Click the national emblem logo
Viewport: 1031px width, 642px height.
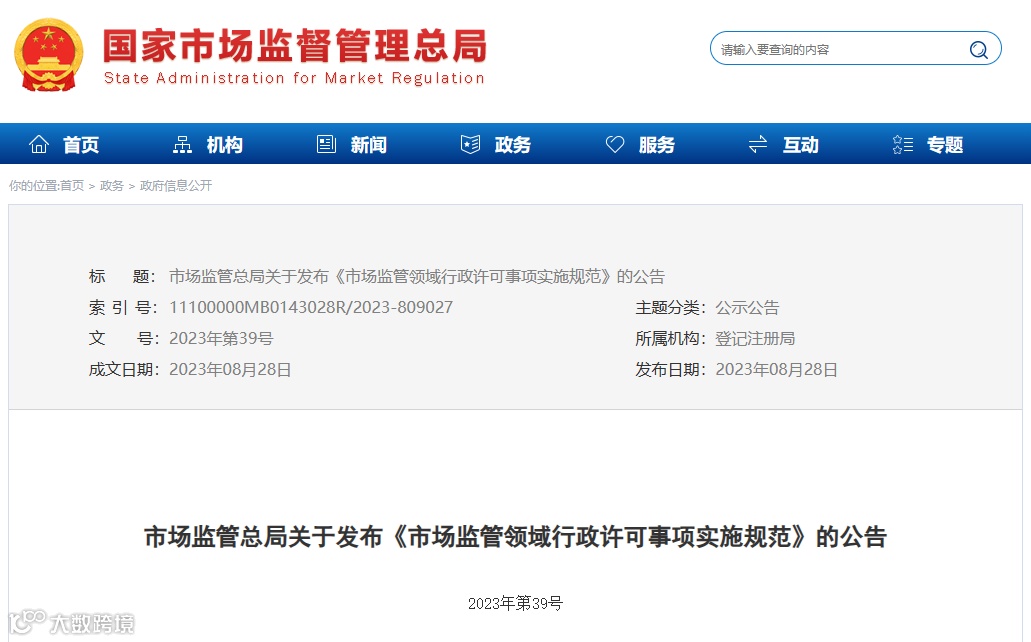49,55
